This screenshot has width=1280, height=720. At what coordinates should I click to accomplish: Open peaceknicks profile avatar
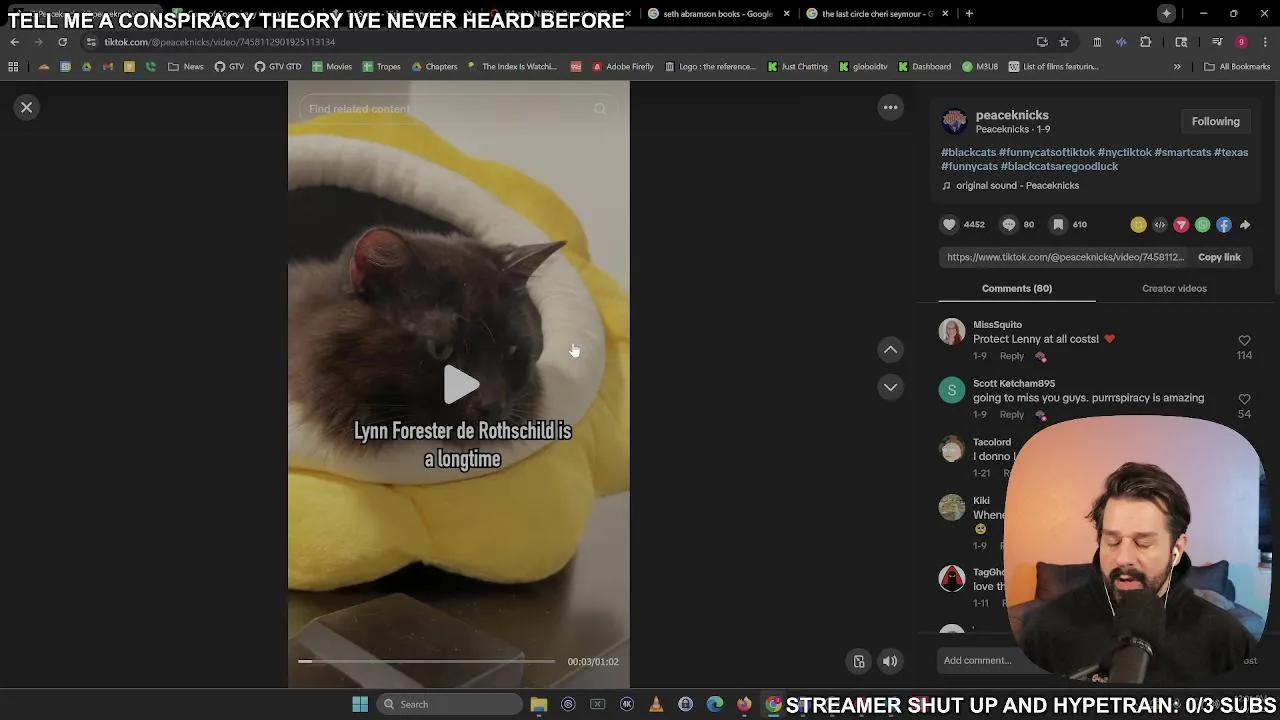click(x=955, y=122)
